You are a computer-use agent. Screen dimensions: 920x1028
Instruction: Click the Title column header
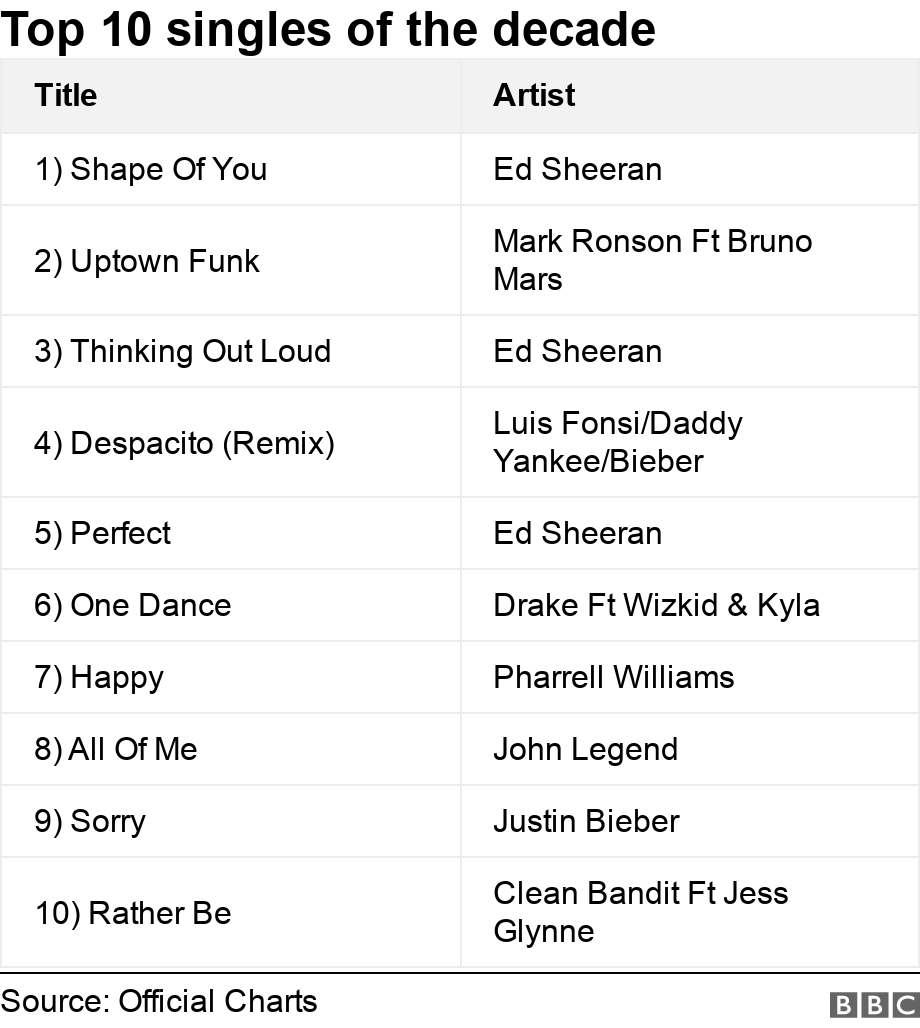tap(66, 95)
